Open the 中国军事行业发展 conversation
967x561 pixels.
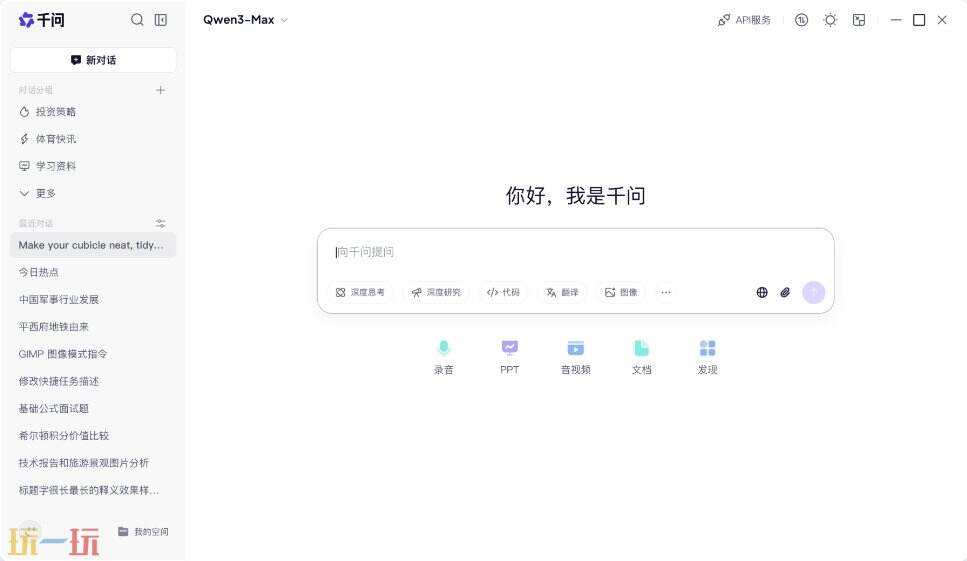pos(93,299)
